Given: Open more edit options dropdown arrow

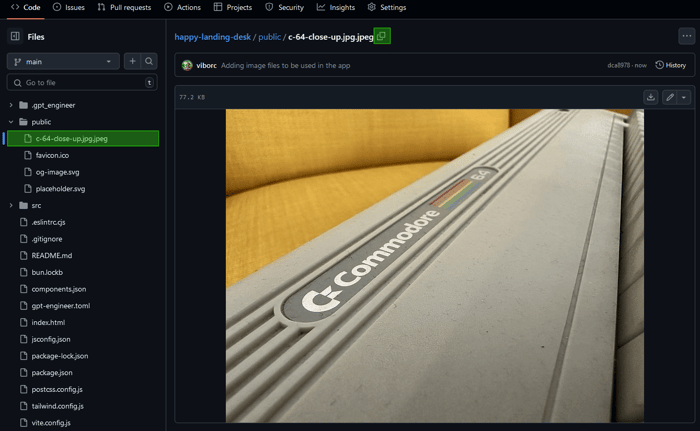Looking at the screenshot, I should pyautogui.click(x=684, y=97).
